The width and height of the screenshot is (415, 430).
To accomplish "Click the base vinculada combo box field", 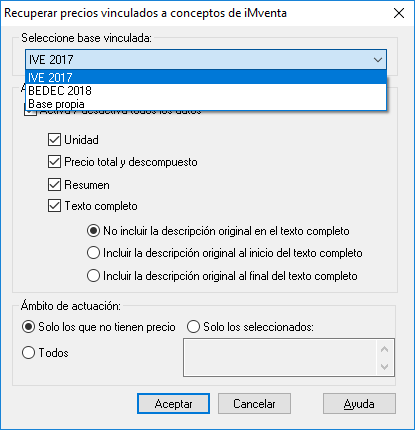I will click(x=206, y=60).
